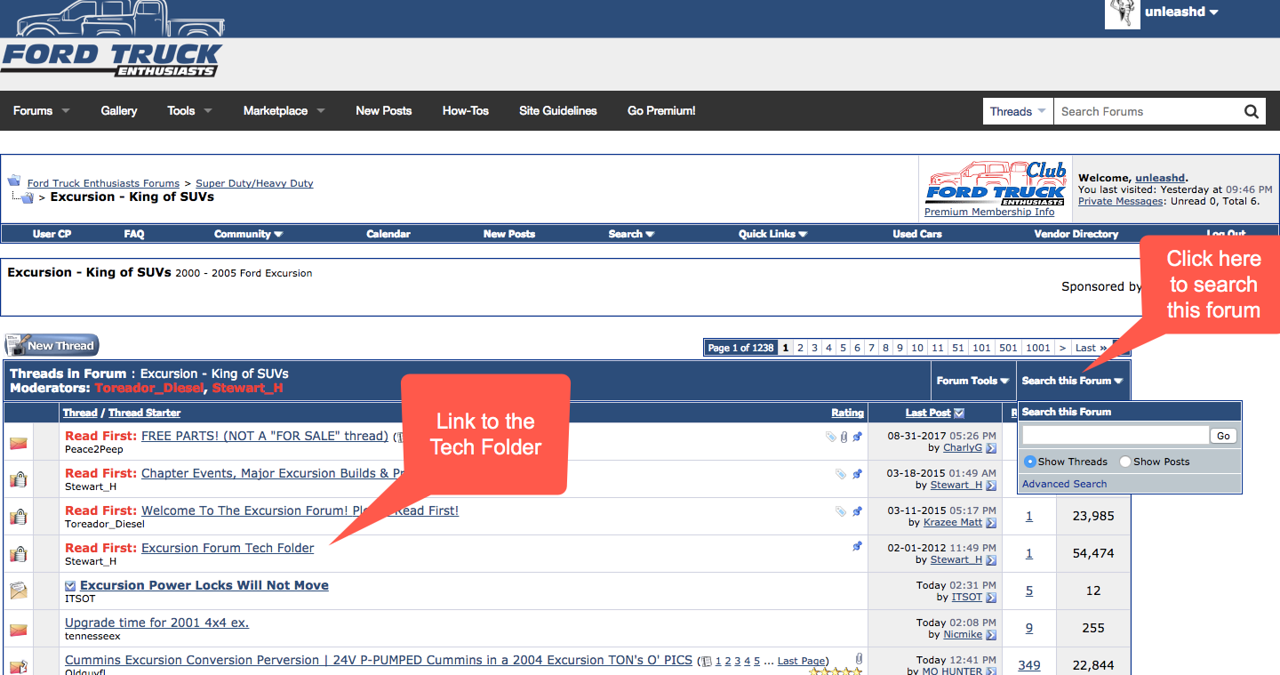Go to last post by ITSOT arrow icon
The width and height of the screenshot is (1280, 675).
(991, 598)
